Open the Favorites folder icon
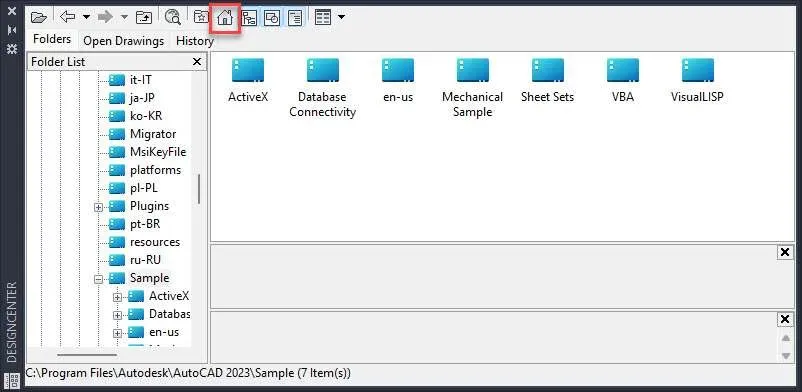Screen dimensions: 802x392 [x=201, y=17]
